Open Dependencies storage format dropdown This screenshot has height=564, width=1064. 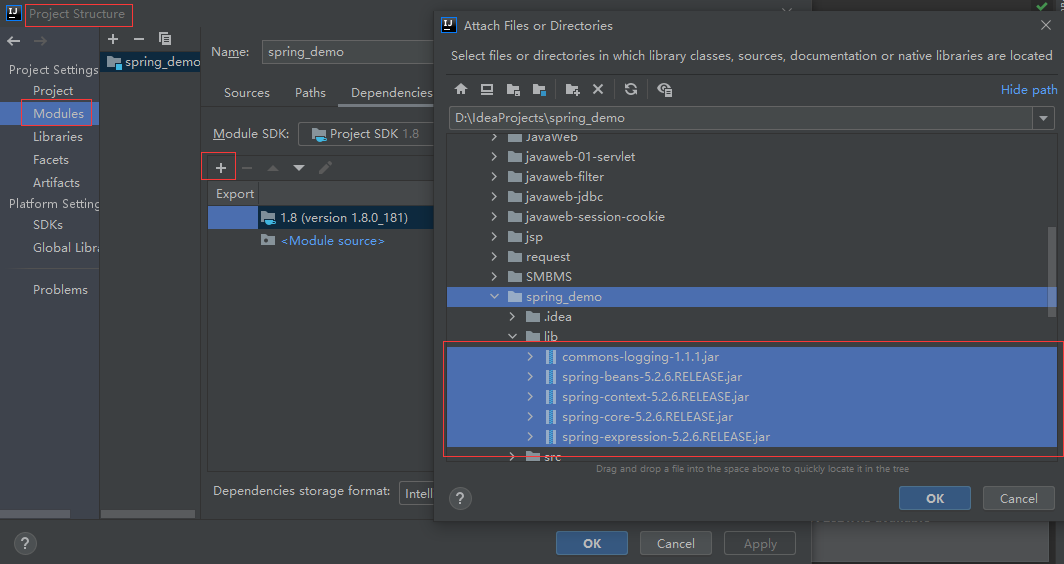click(417, 493)
